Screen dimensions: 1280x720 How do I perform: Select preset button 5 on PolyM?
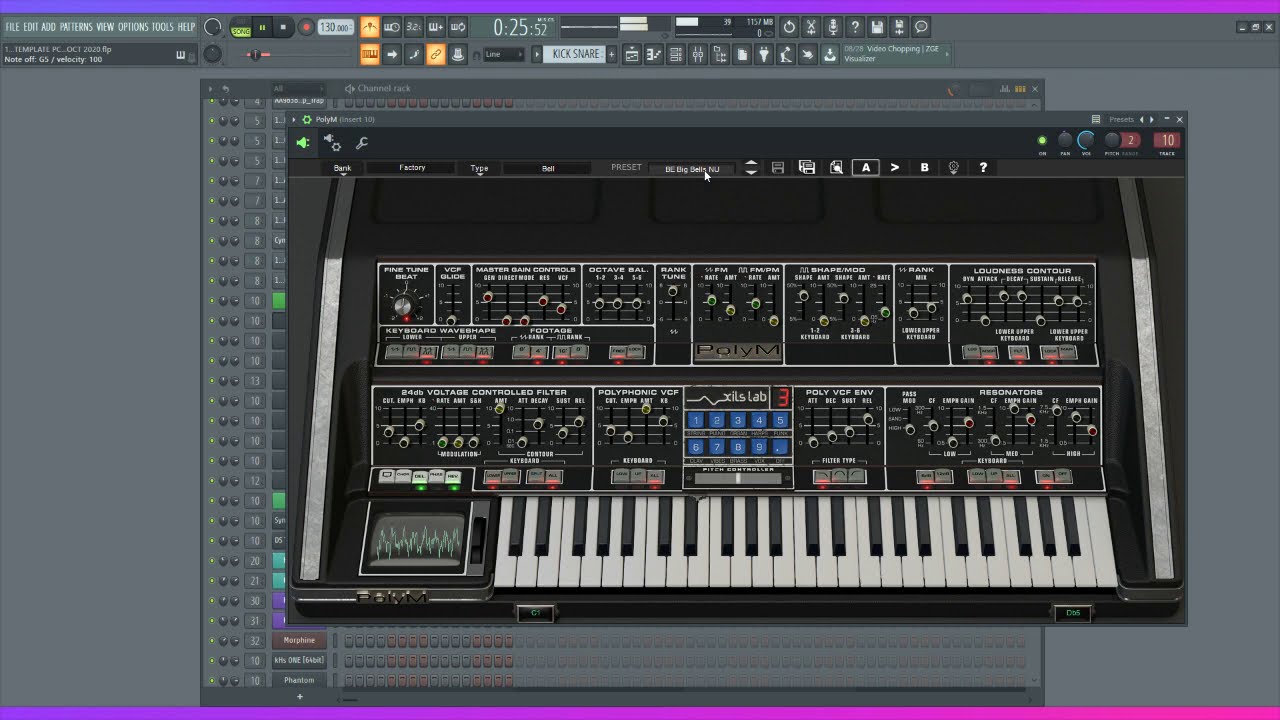click(780, 421)
